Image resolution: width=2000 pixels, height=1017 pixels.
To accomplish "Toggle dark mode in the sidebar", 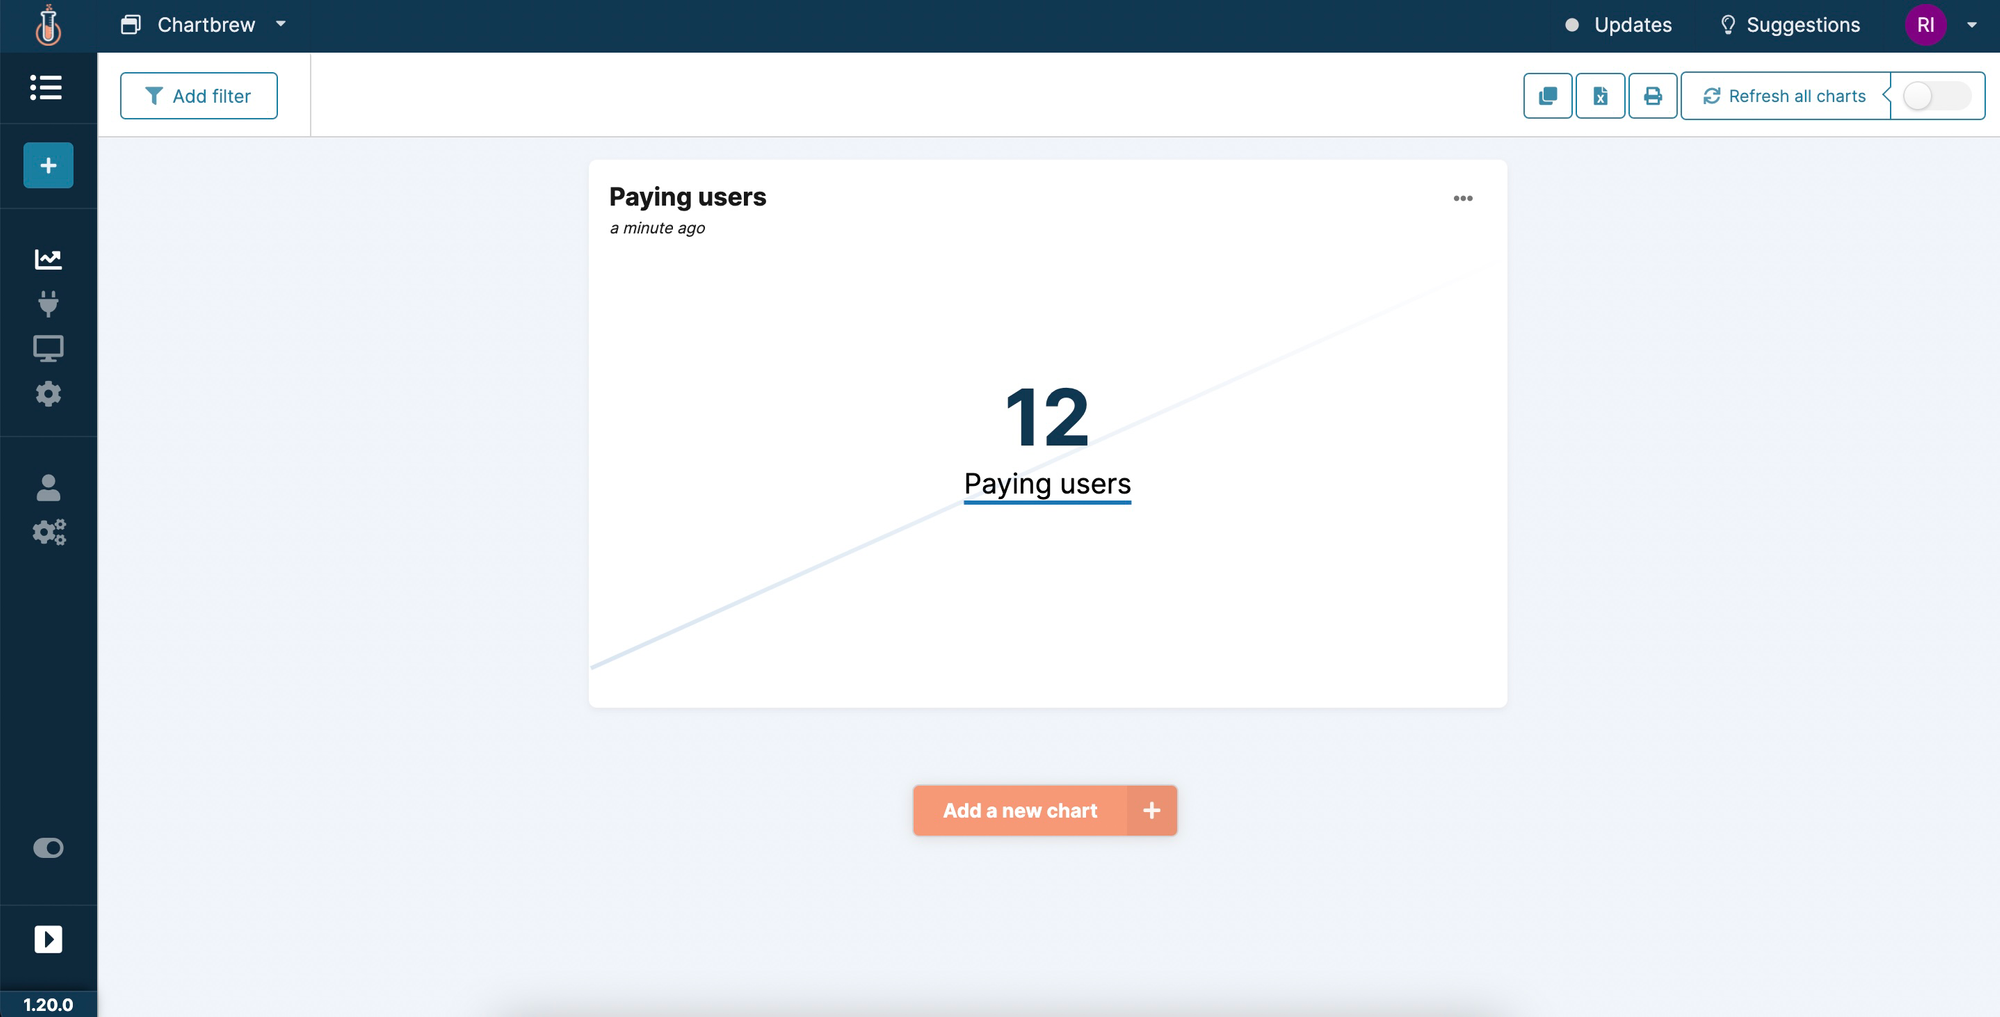I will point(47,847).
